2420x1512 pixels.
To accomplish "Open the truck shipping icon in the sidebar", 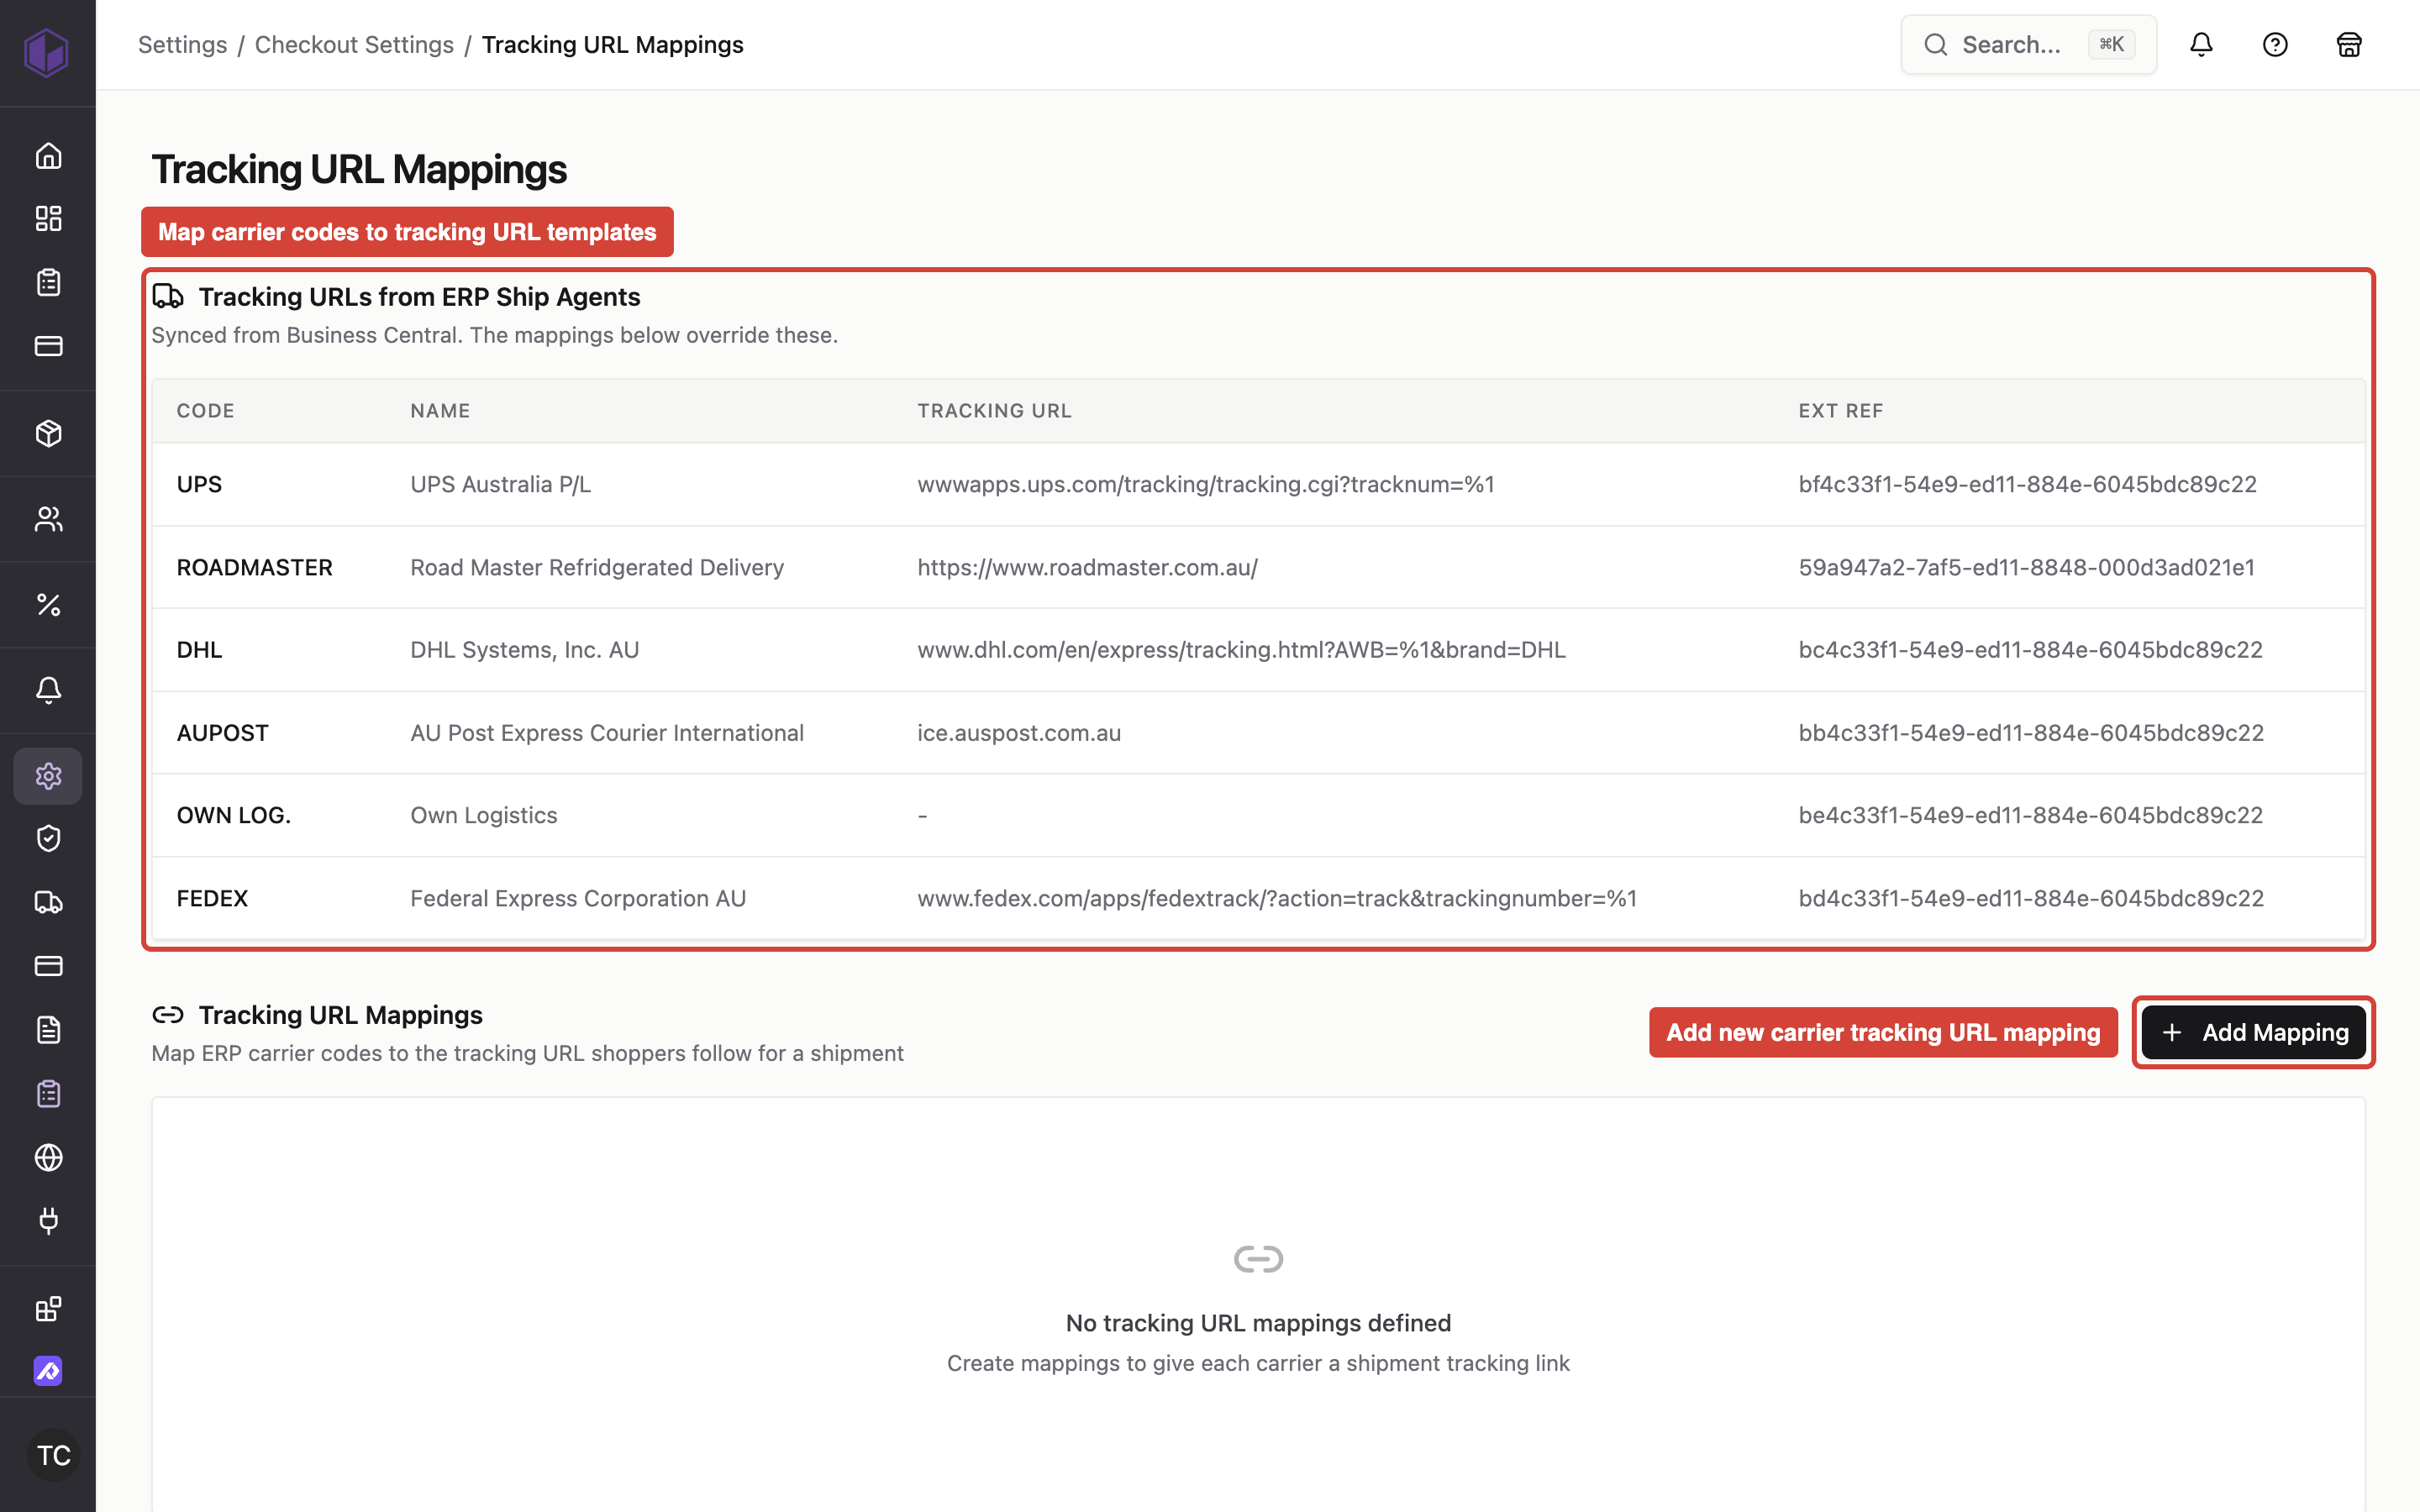I will tap(48, 902).
